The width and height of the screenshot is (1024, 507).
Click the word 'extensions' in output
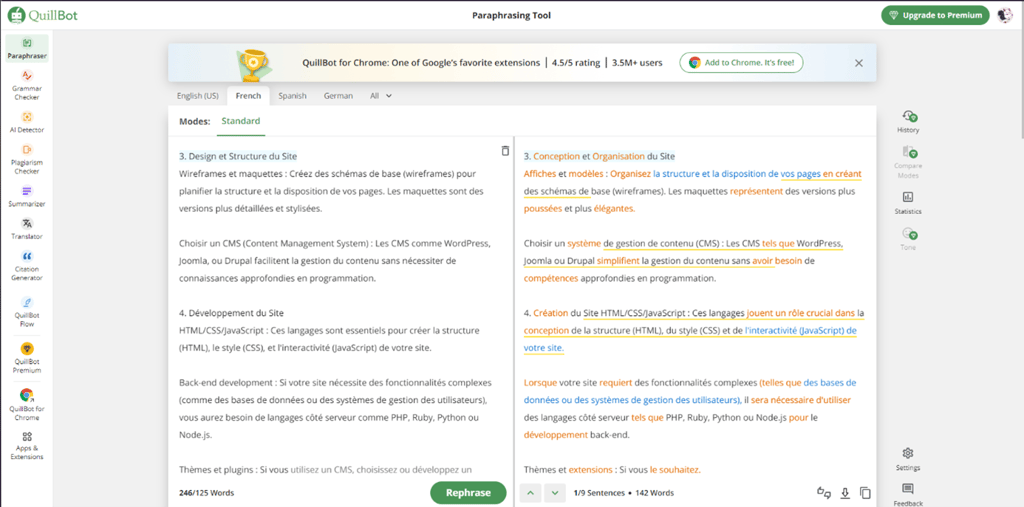591,469
